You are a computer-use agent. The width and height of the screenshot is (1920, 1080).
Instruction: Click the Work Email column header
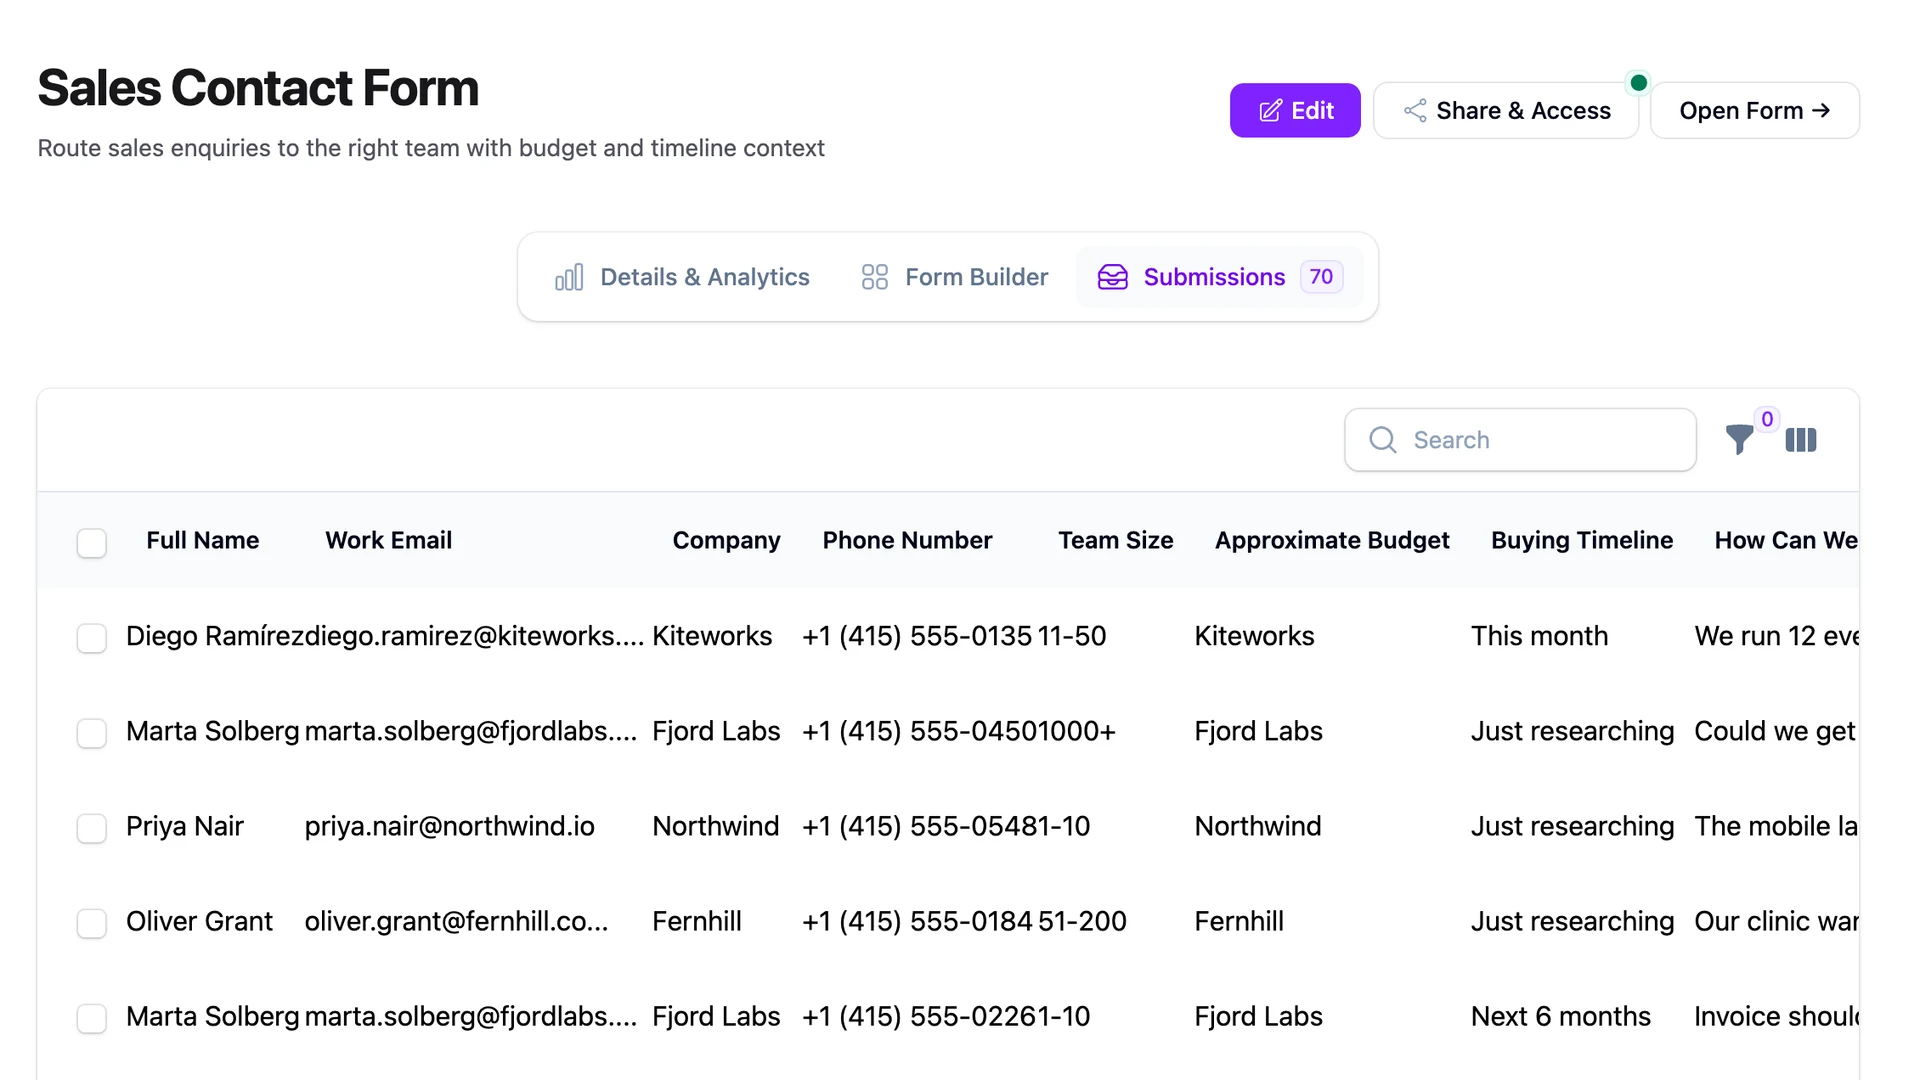point(389,540)
